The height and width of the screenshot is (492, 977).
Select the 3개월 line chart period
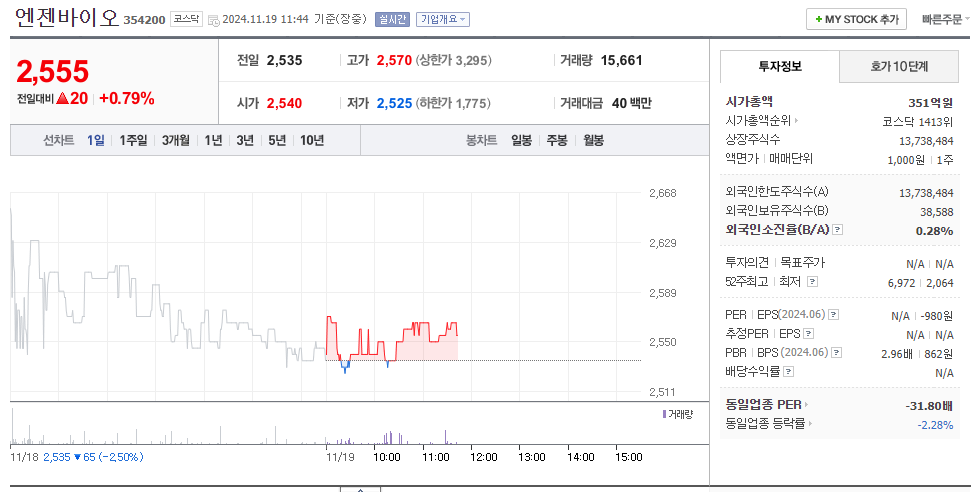pyautogui.click(x=176, y=140)
